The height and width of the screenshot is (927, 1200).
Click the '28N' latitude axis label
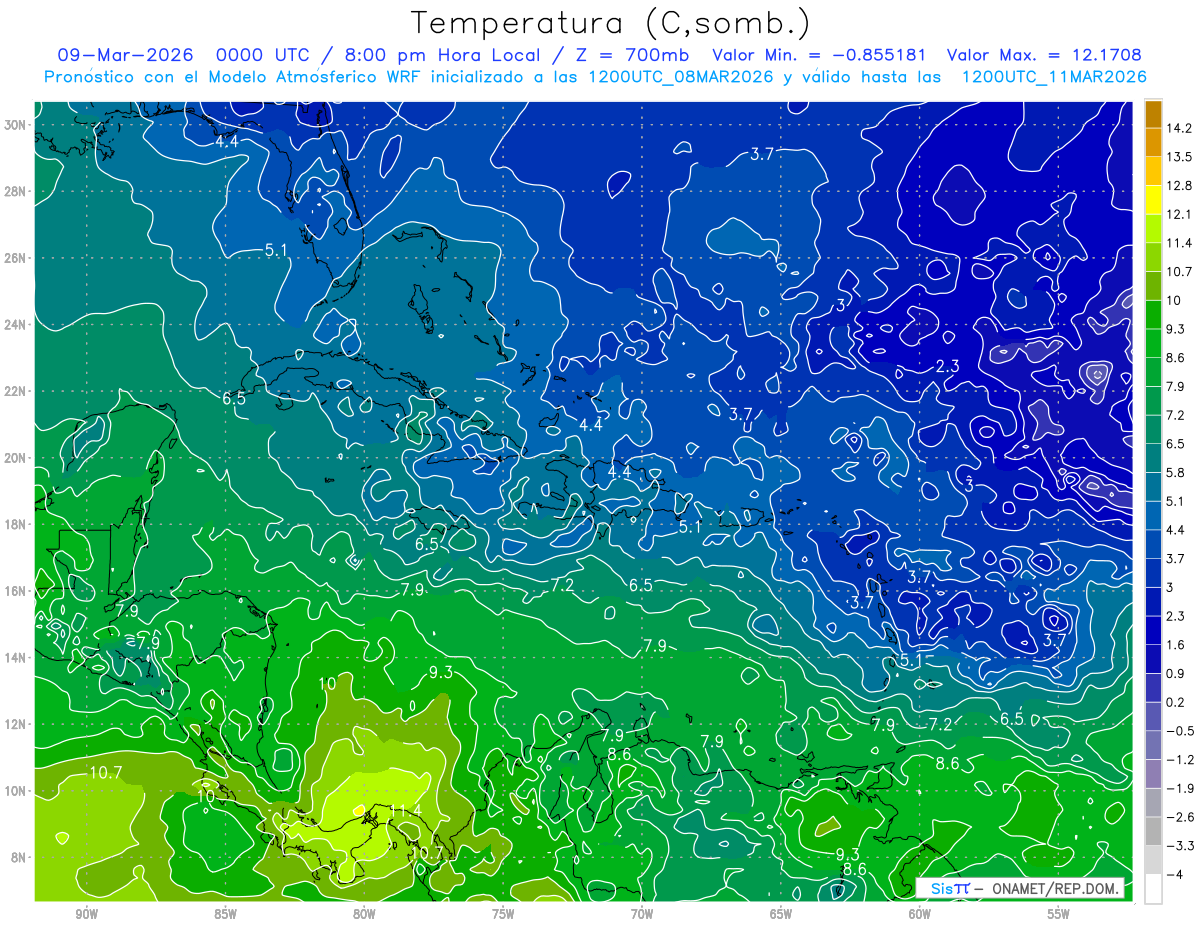(x=16, y=191)
